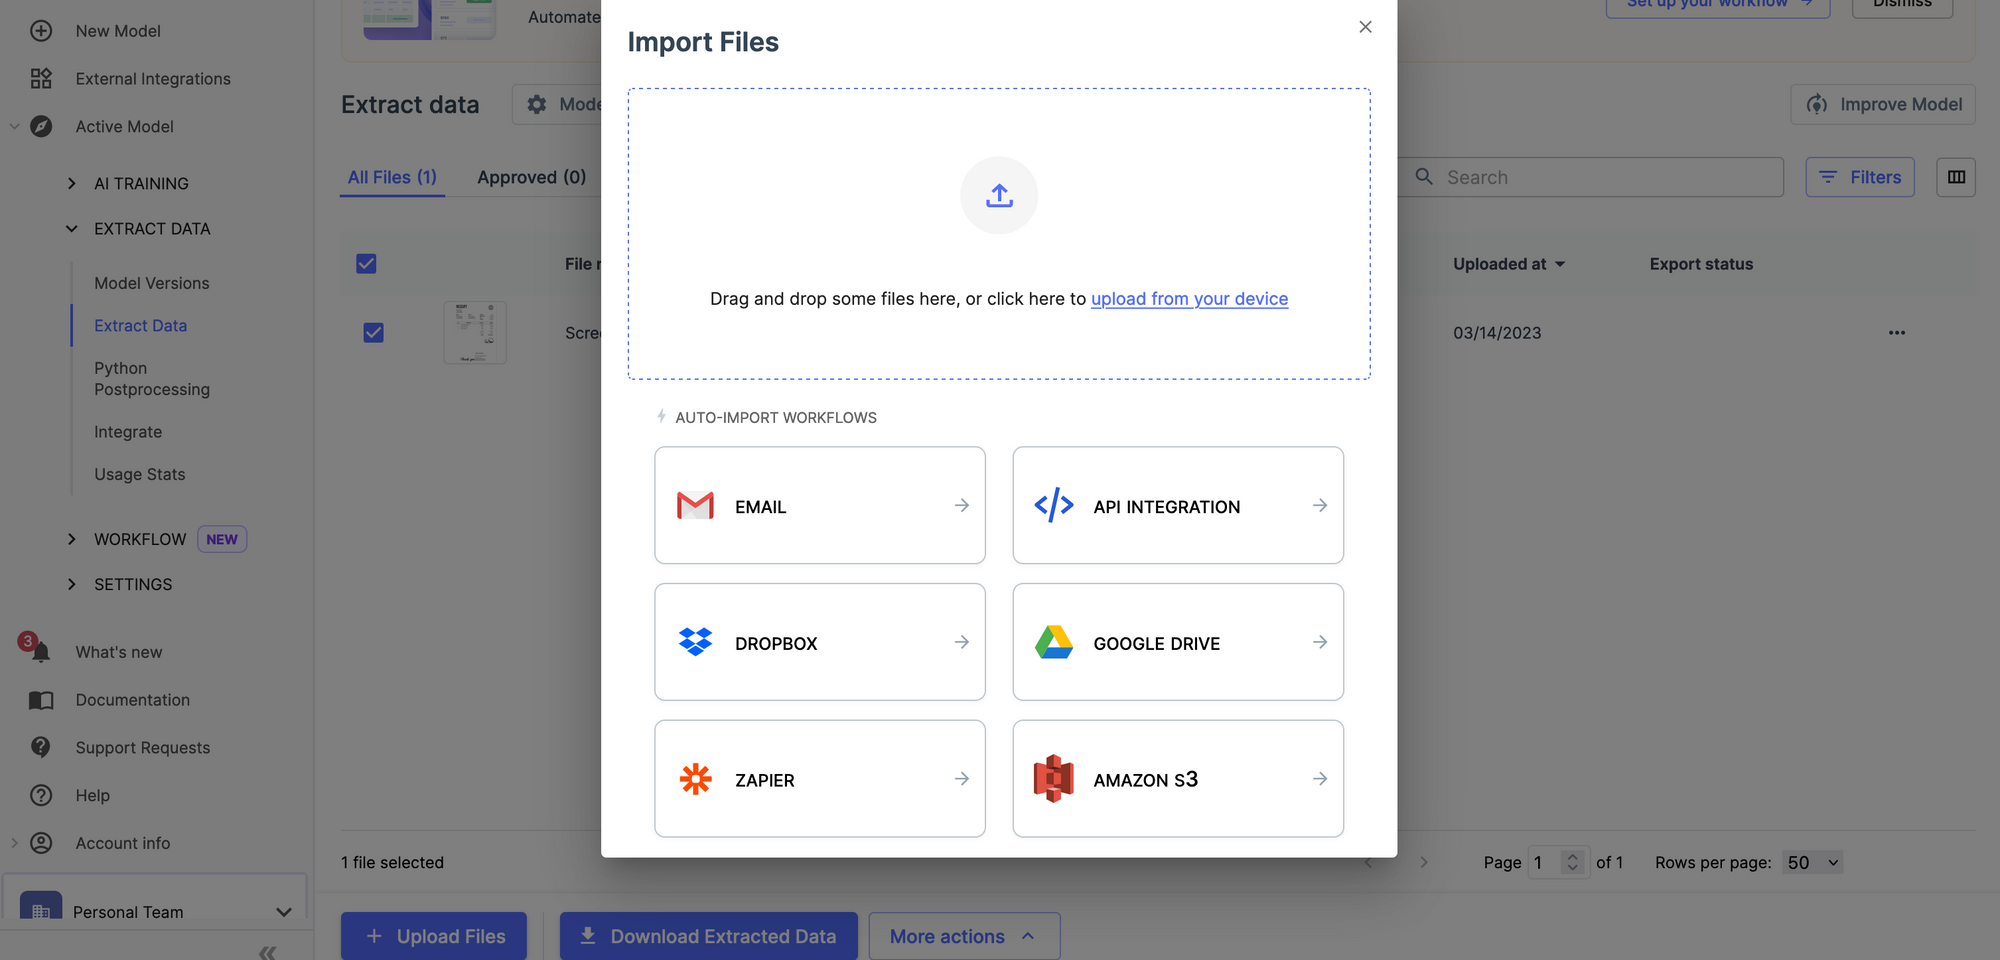
Task: Open the More actions menu
Action: 964,936
